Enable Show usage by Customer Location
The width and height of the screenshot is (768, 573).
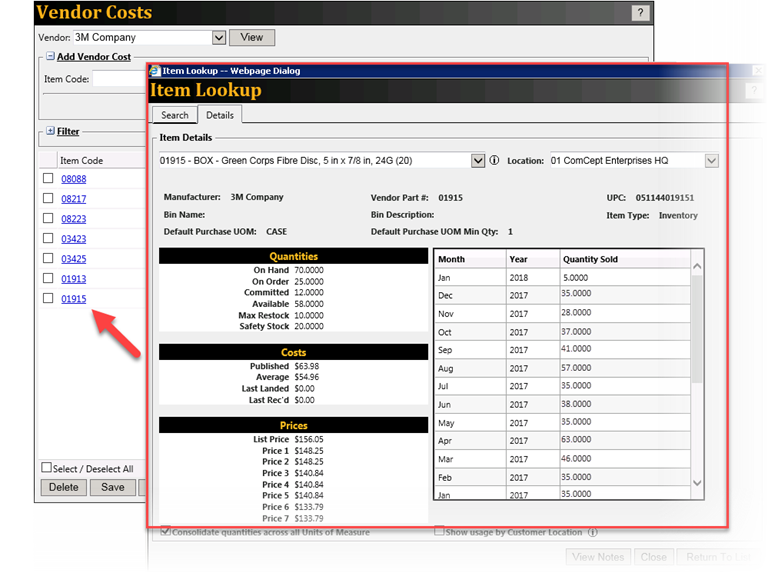[440, 532]
